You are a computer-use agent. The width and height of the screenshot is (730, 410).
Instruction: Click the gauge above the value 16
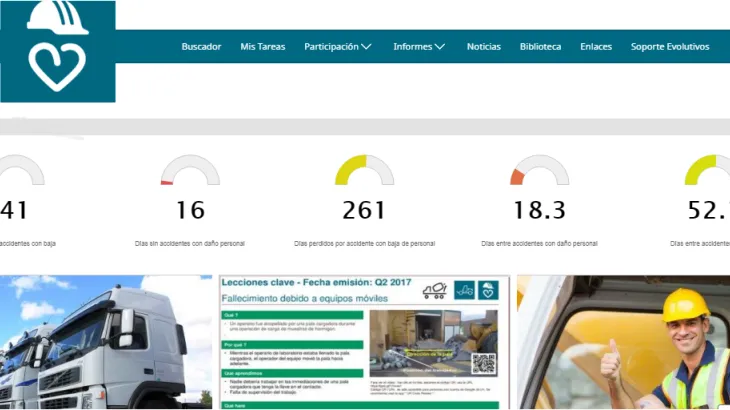(190, 170)
